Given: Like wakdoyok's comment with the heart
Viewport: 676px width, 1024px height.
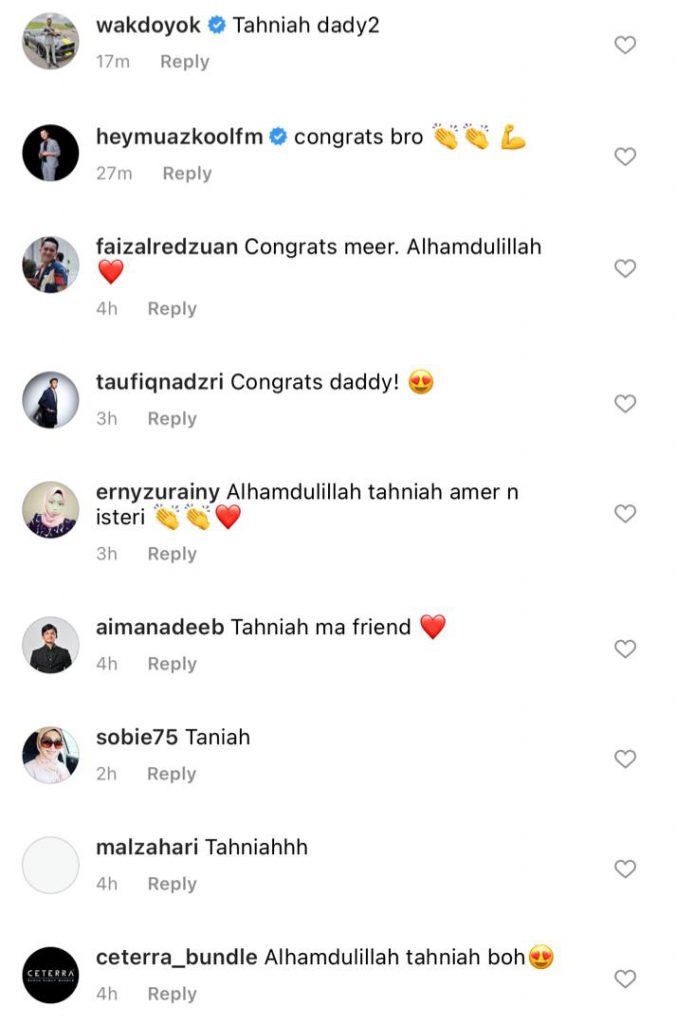Looking at the screenshot, I should (625, 44).
